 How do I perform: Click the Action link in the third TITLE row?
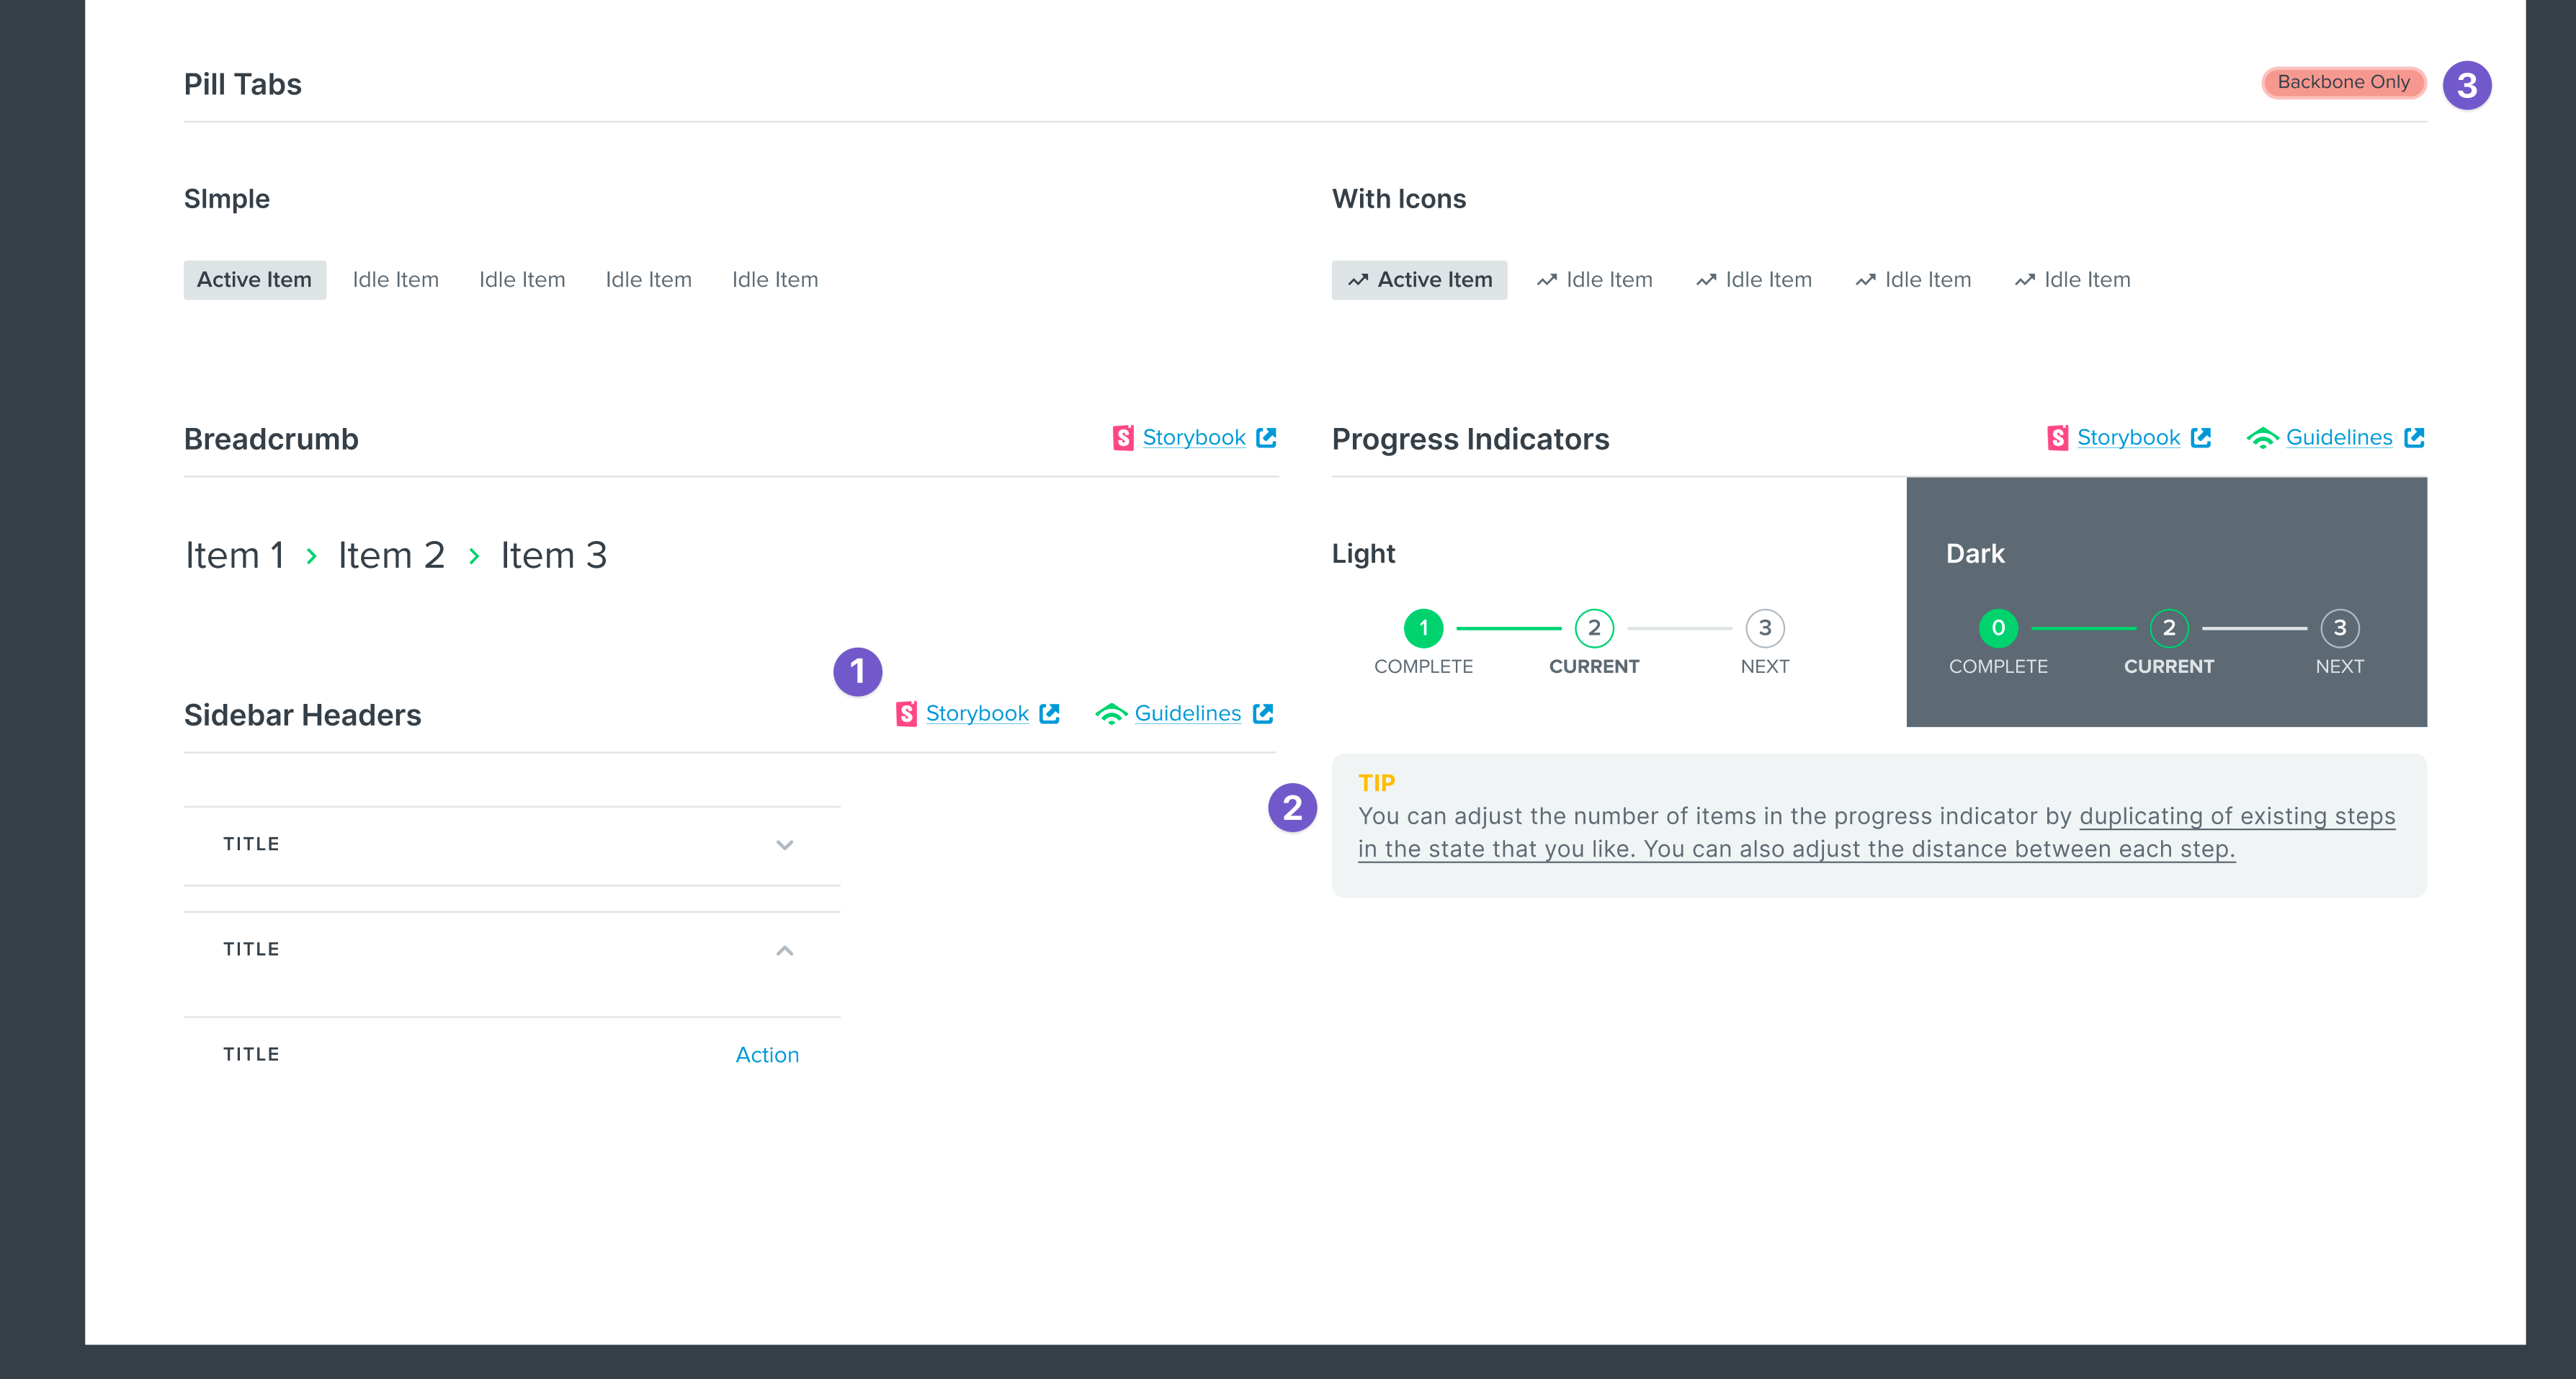(767, 1055)
